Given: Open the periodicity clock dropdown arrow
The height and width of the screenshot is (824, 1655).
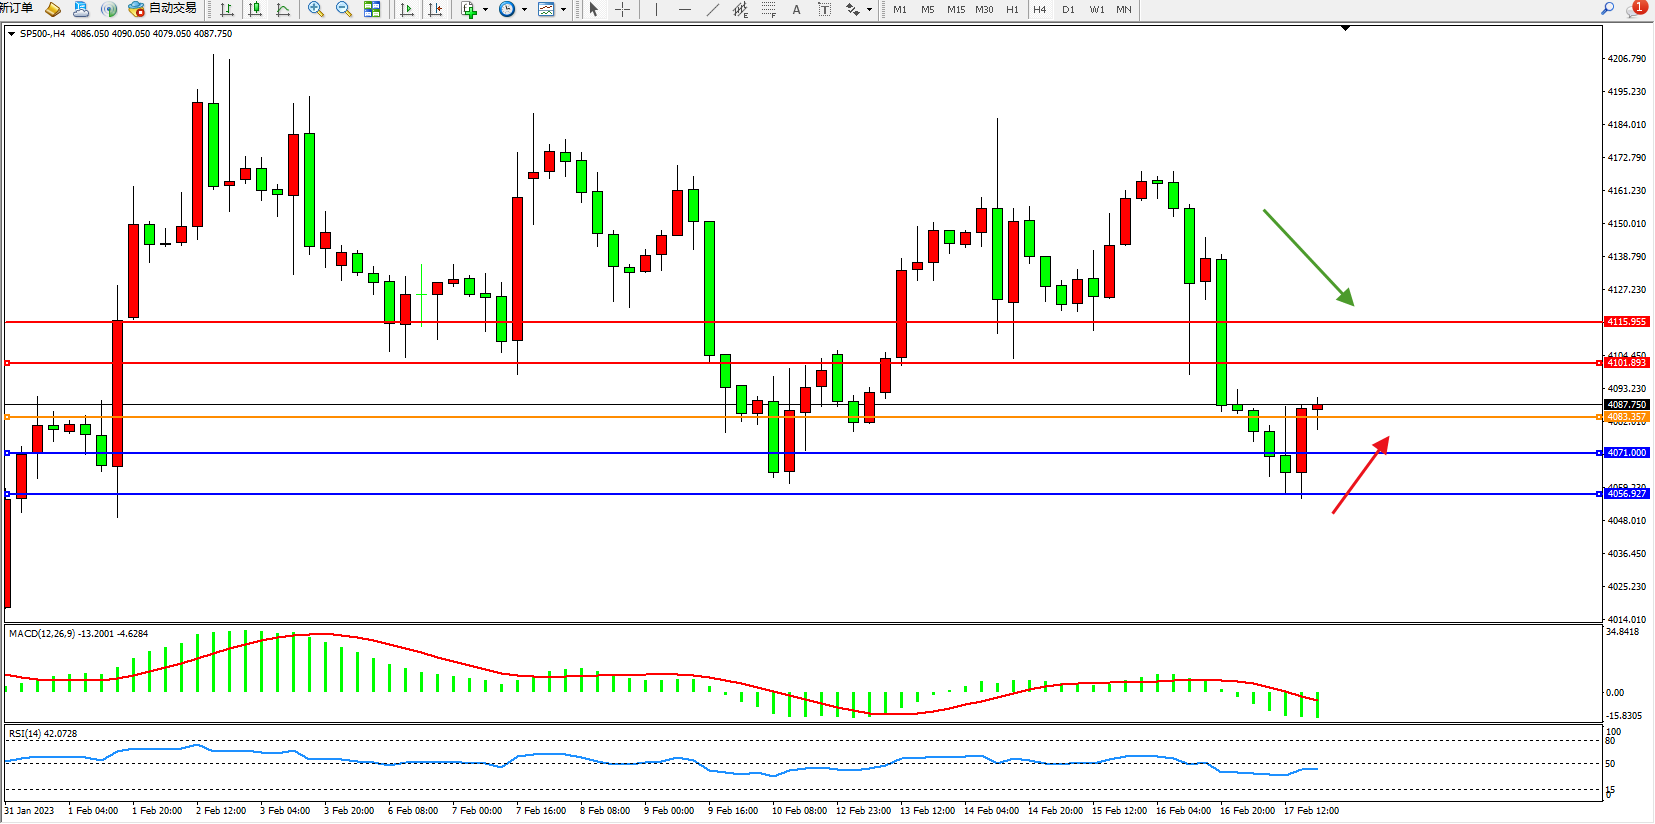Looking at the screenshot, I should click(524, 9).
